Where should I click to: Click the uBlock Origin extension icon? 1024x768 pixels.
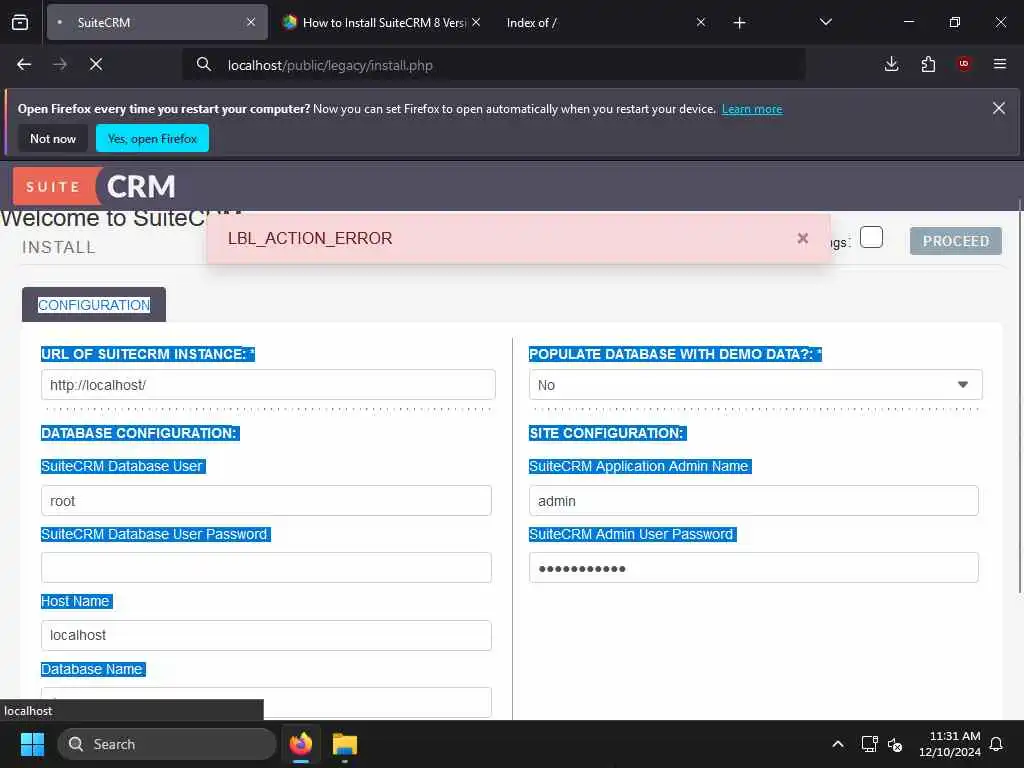(x=964, y=64)
